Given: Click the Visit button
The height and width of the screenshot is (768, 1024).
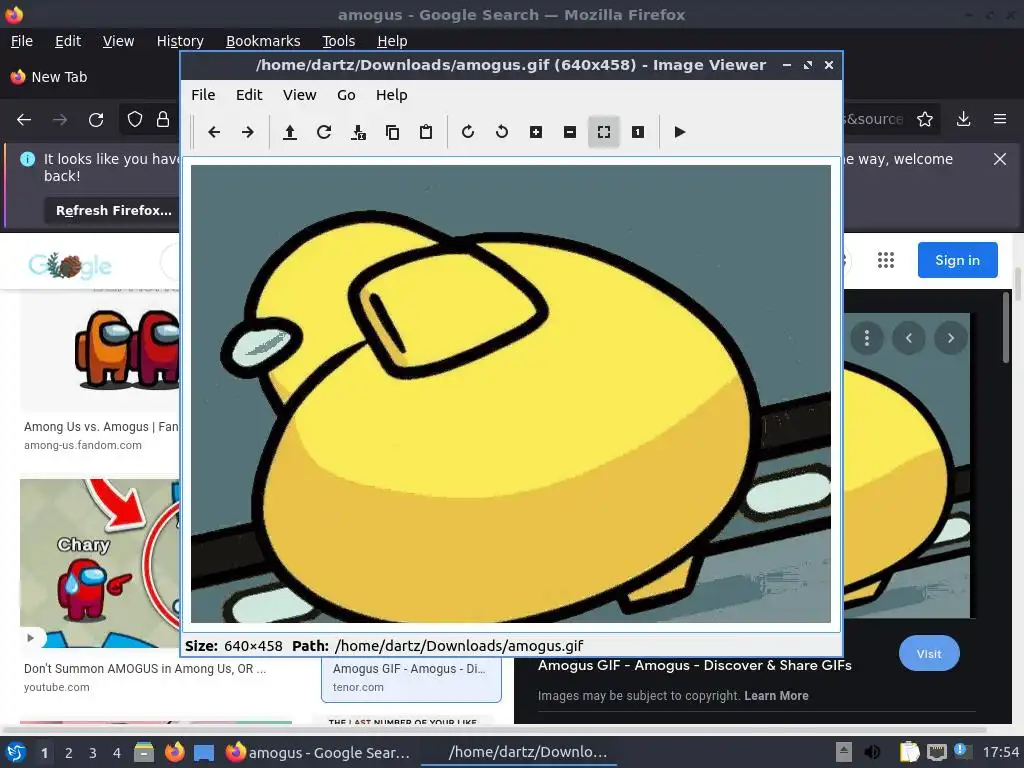Looking at the screenshot, I should [929, 654].
